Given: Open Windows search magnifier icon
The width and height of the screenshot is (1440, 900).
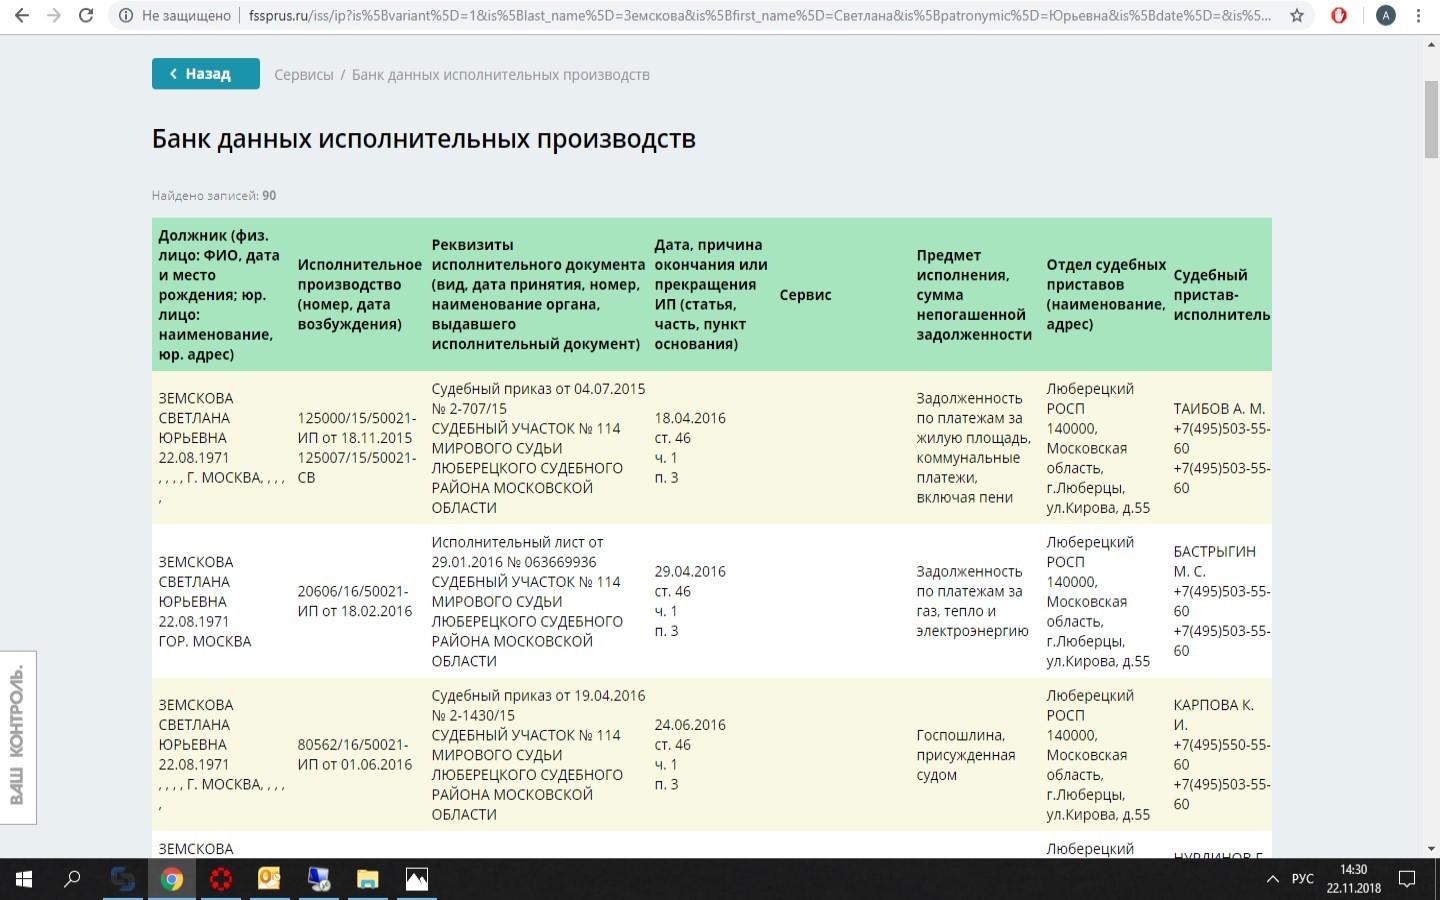Looking at the screenshot, I should point(72,879).
